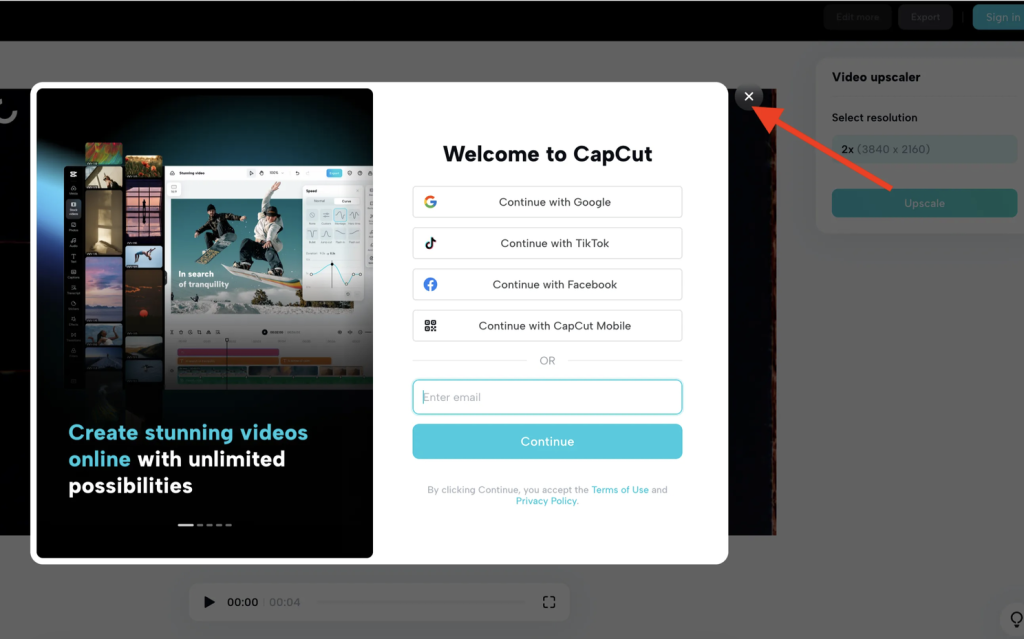This screenshot has width=1024, height=639.
Task: Click the Enter email input field
Action: pos(547,397)
